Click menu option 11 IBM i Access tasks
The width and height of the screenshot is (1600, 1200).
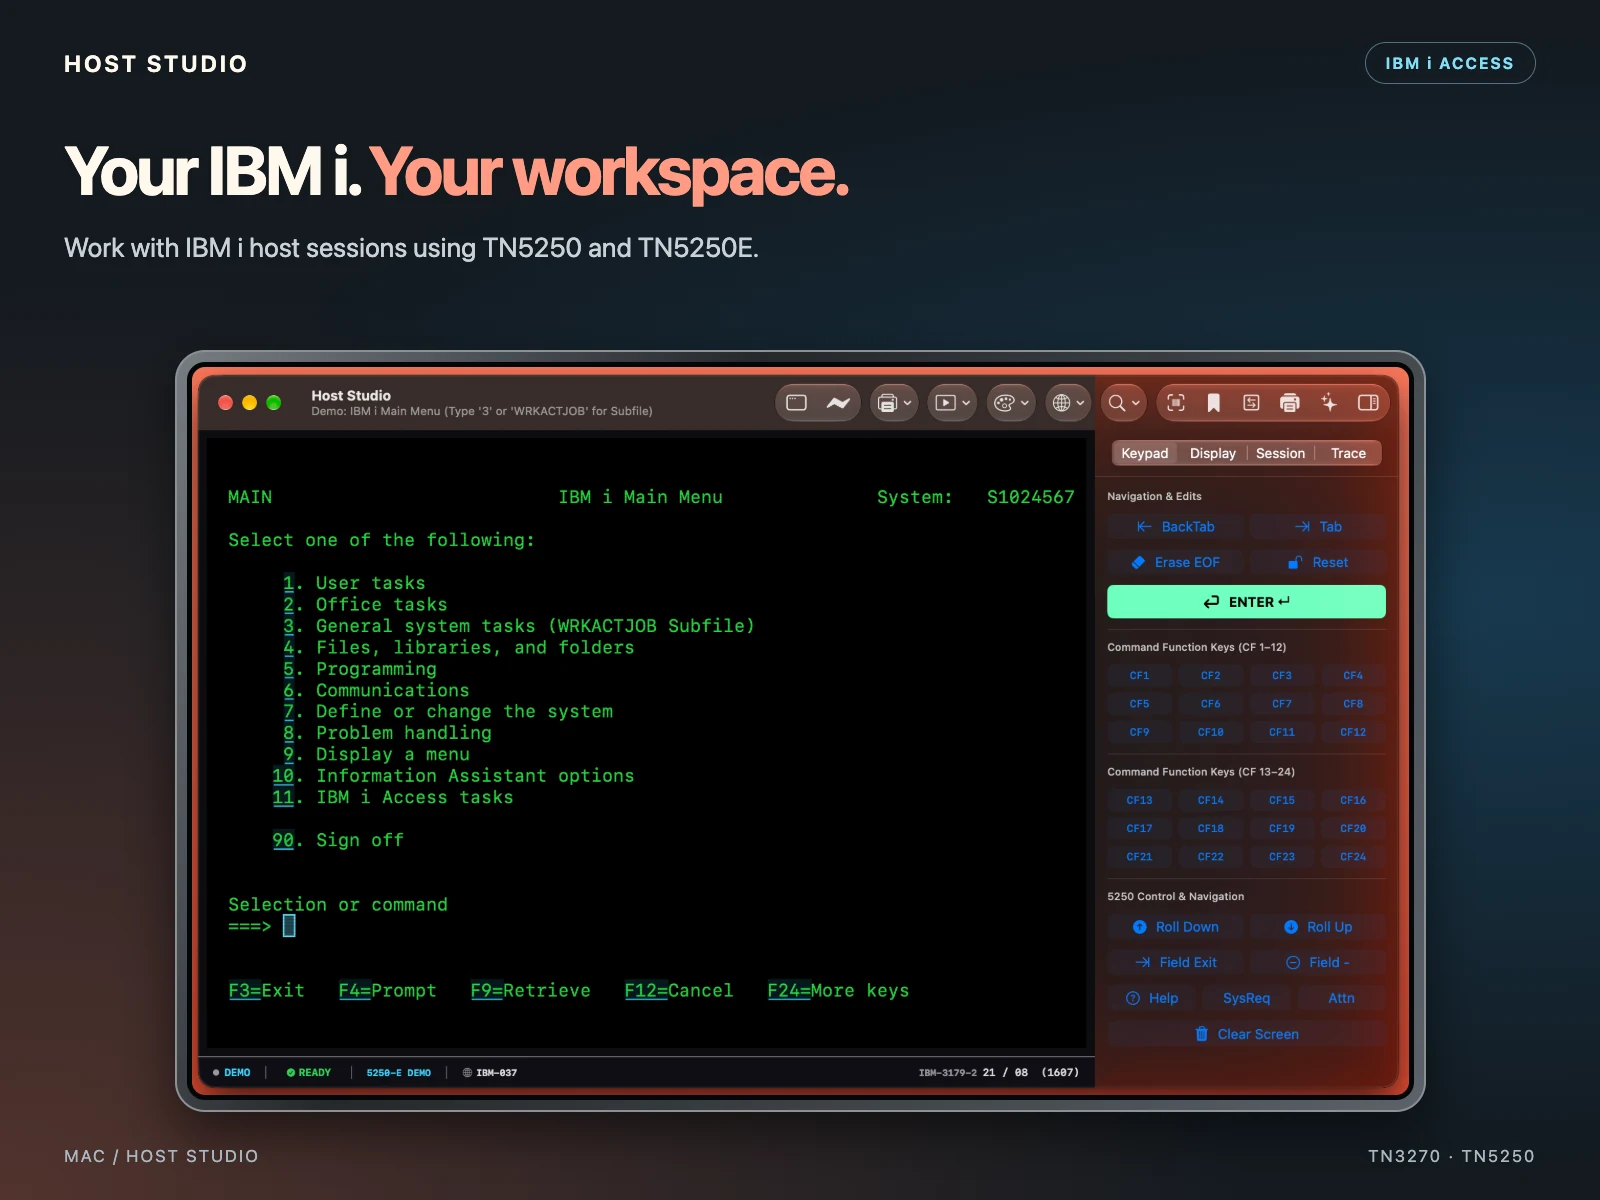pyautogui.click(x=392, y=797)
